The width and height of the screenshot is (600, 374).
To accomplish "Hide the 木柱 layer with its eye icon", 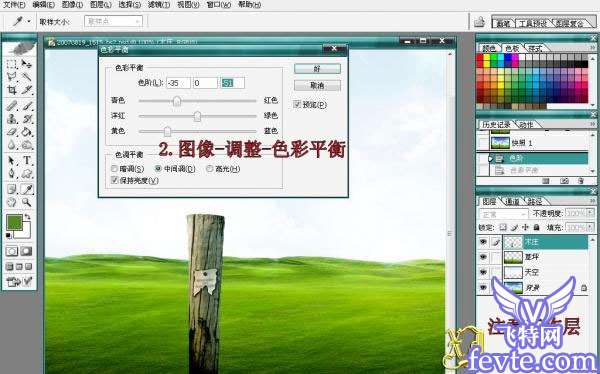I will click(483, 242).
